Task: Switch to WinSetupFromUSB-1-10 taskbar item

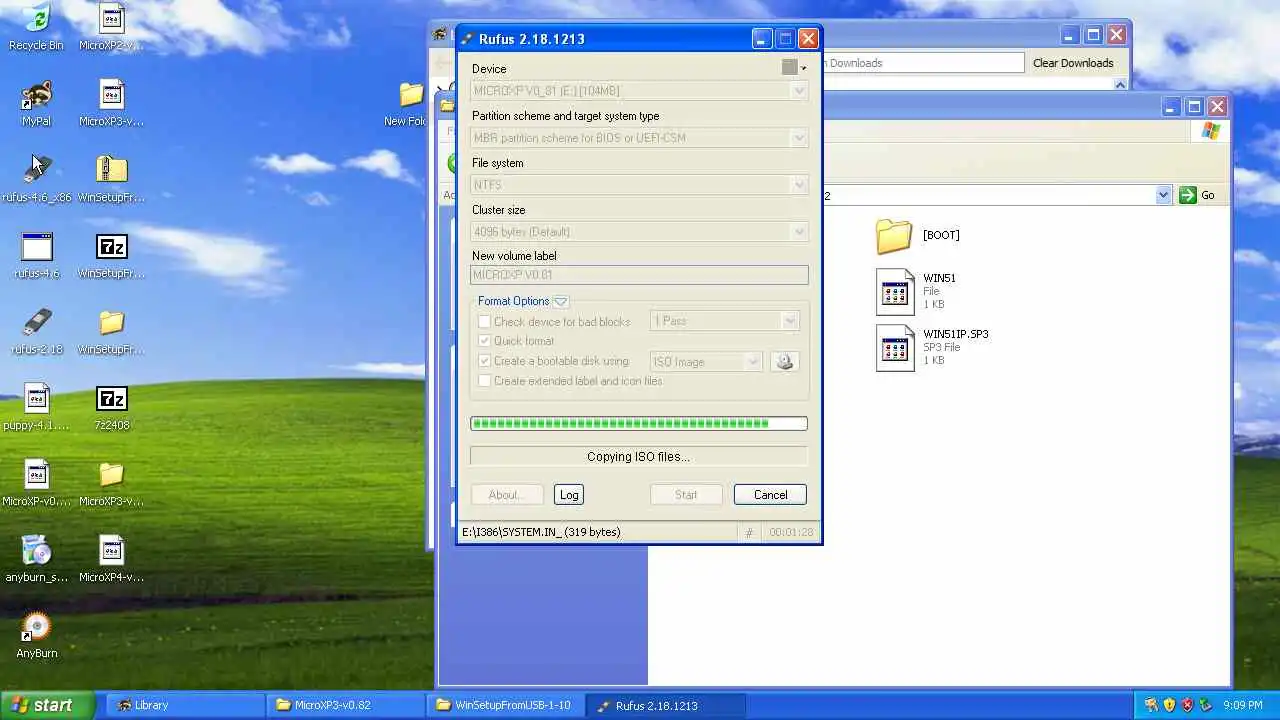Action: coord(505,705)
